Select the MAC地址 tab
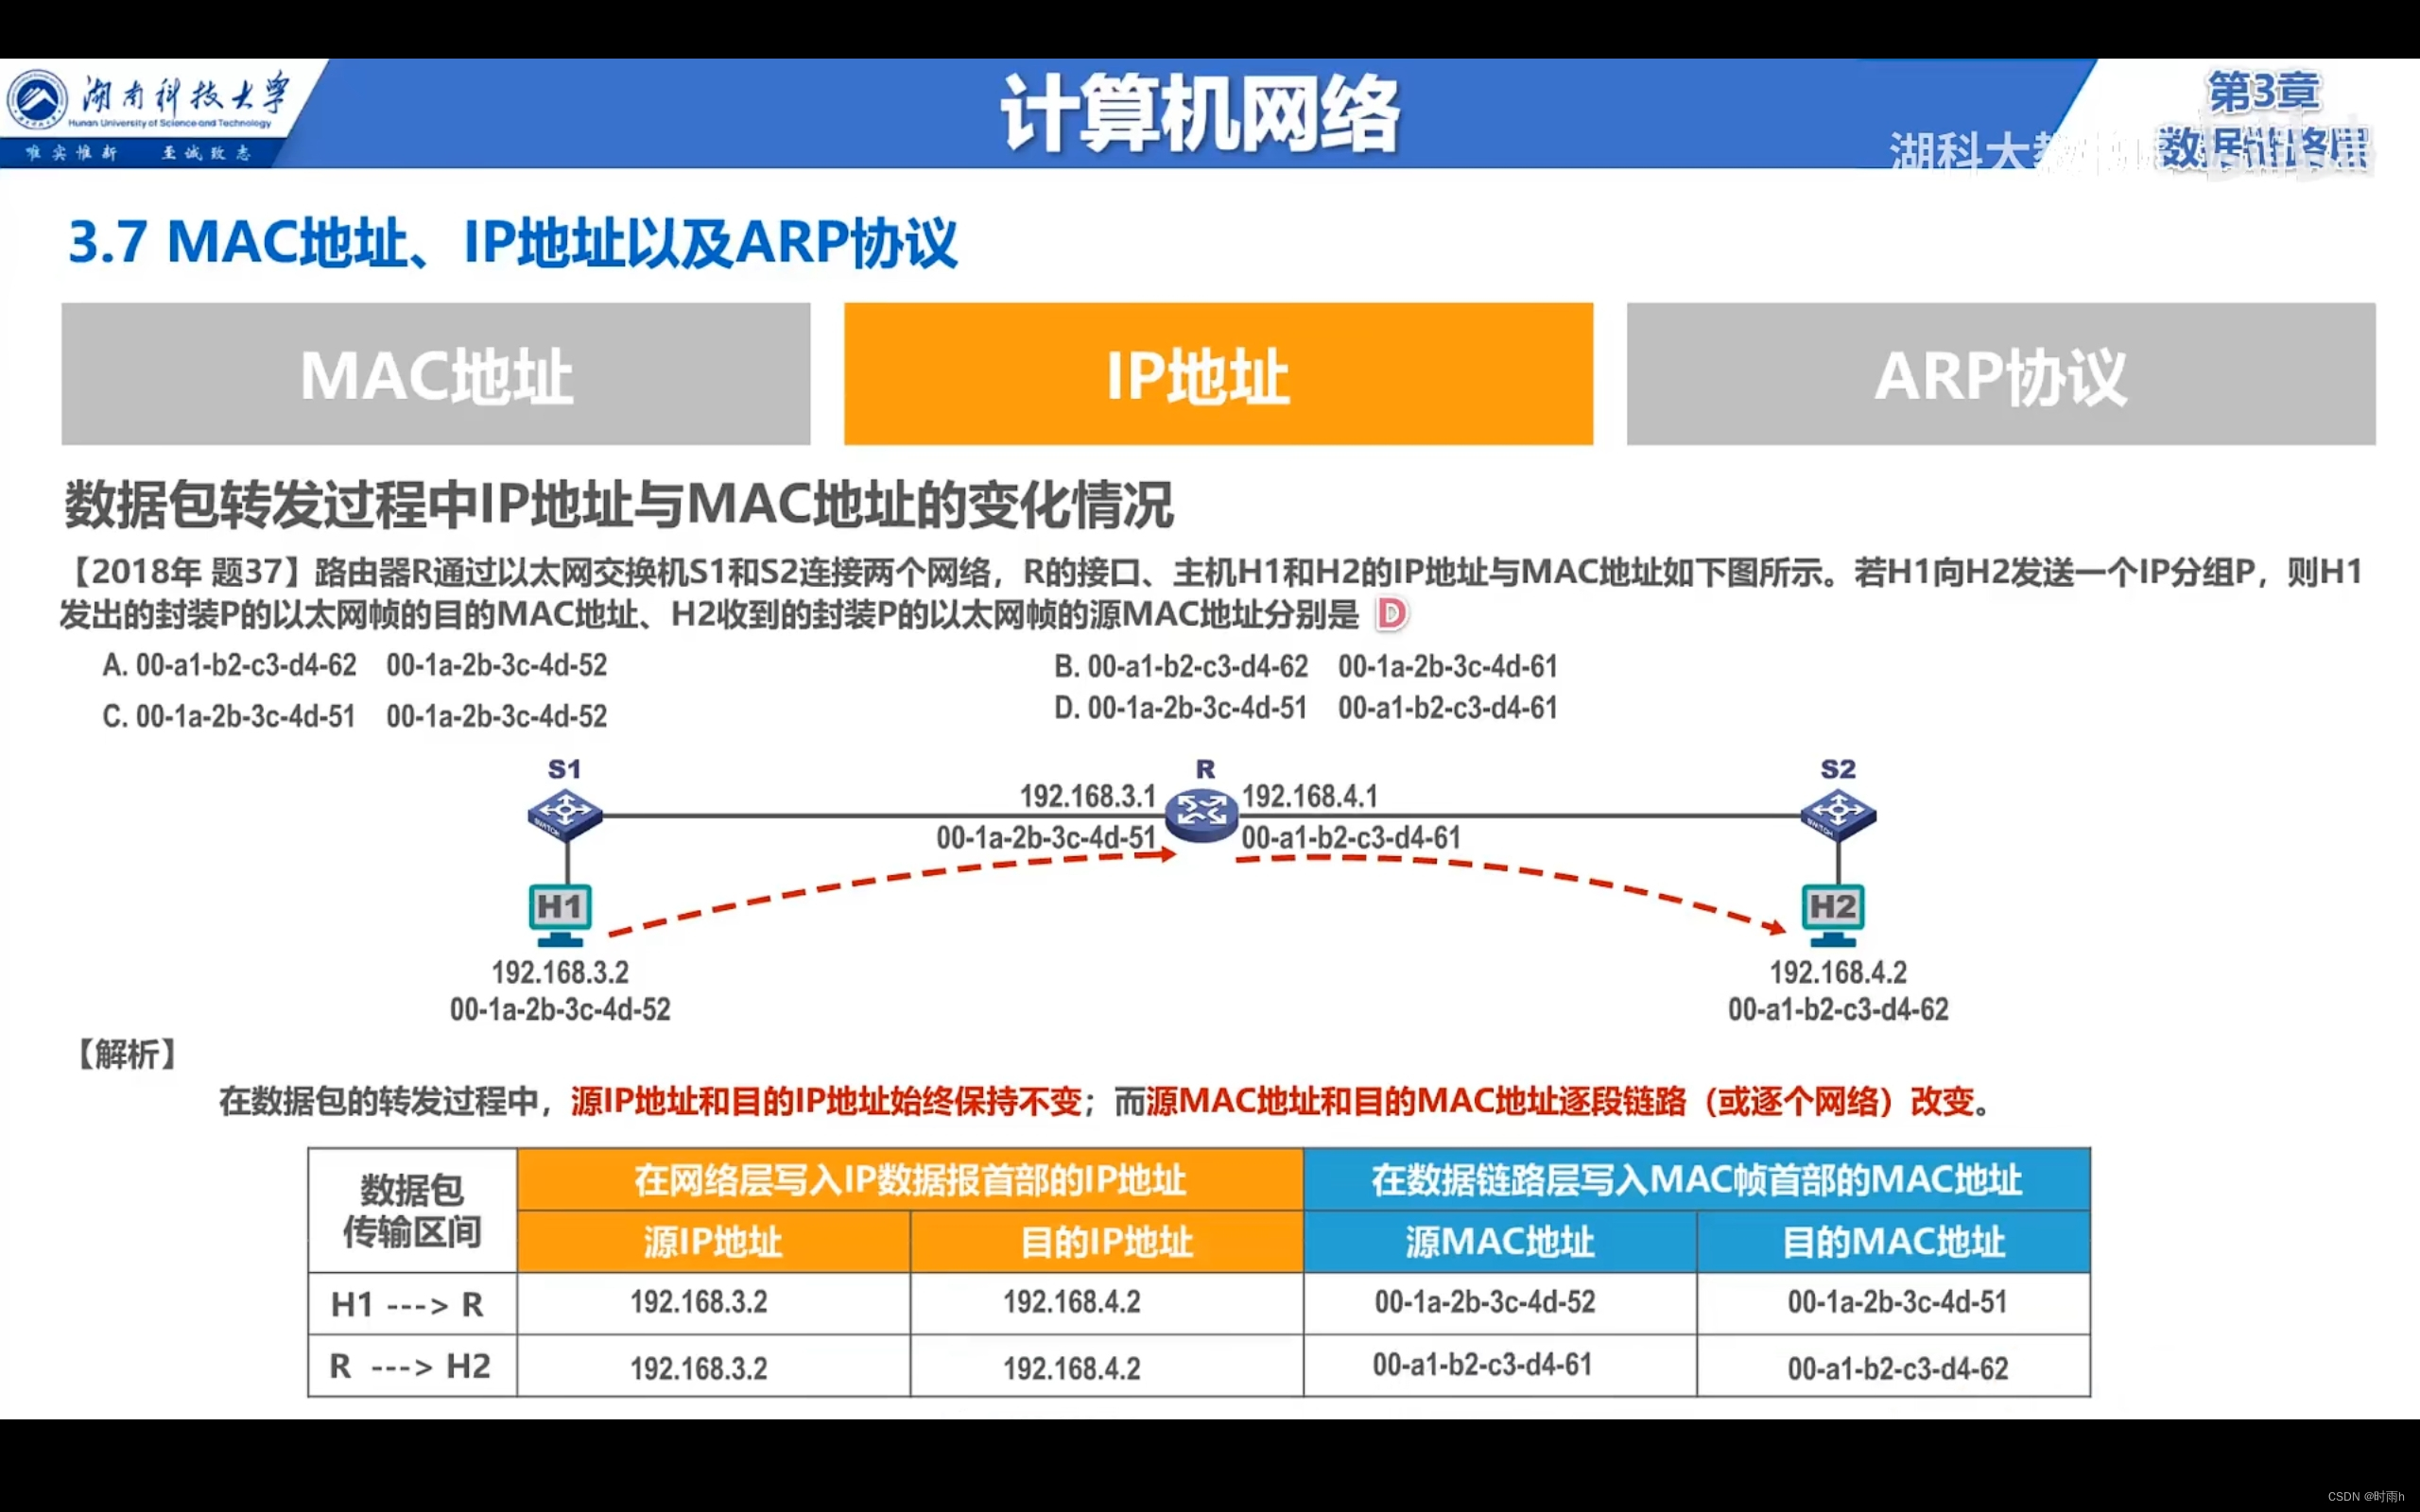Image resolution: width=2420 pixels, height=1512 pixels. coord(436,374)
